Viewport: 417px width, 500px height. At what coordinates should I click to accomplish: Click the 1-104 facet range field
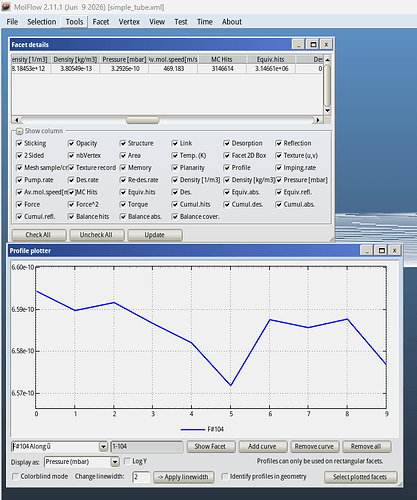click(x=147, y=446)
